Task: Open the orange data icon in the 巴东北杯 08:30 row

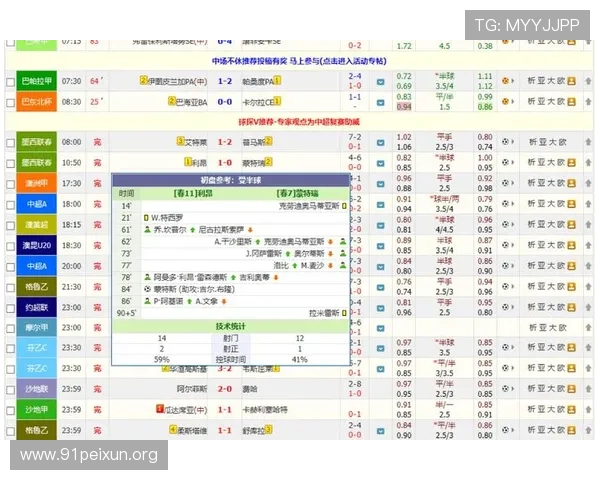Action: click(571, 101)
